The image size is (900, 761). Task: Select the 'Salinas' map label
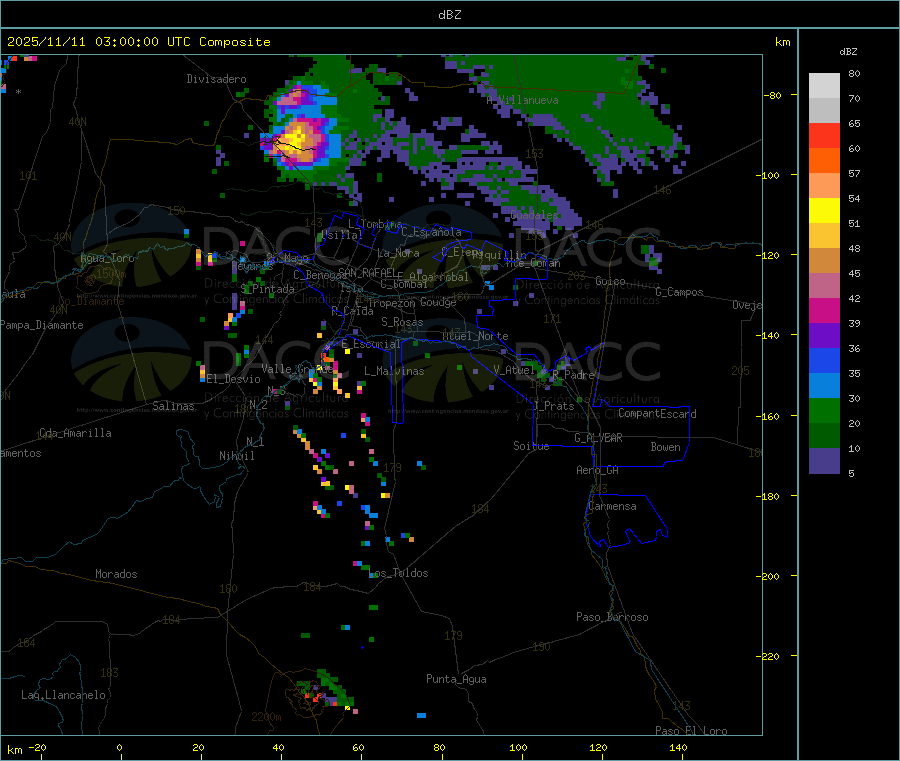[173, 406]
